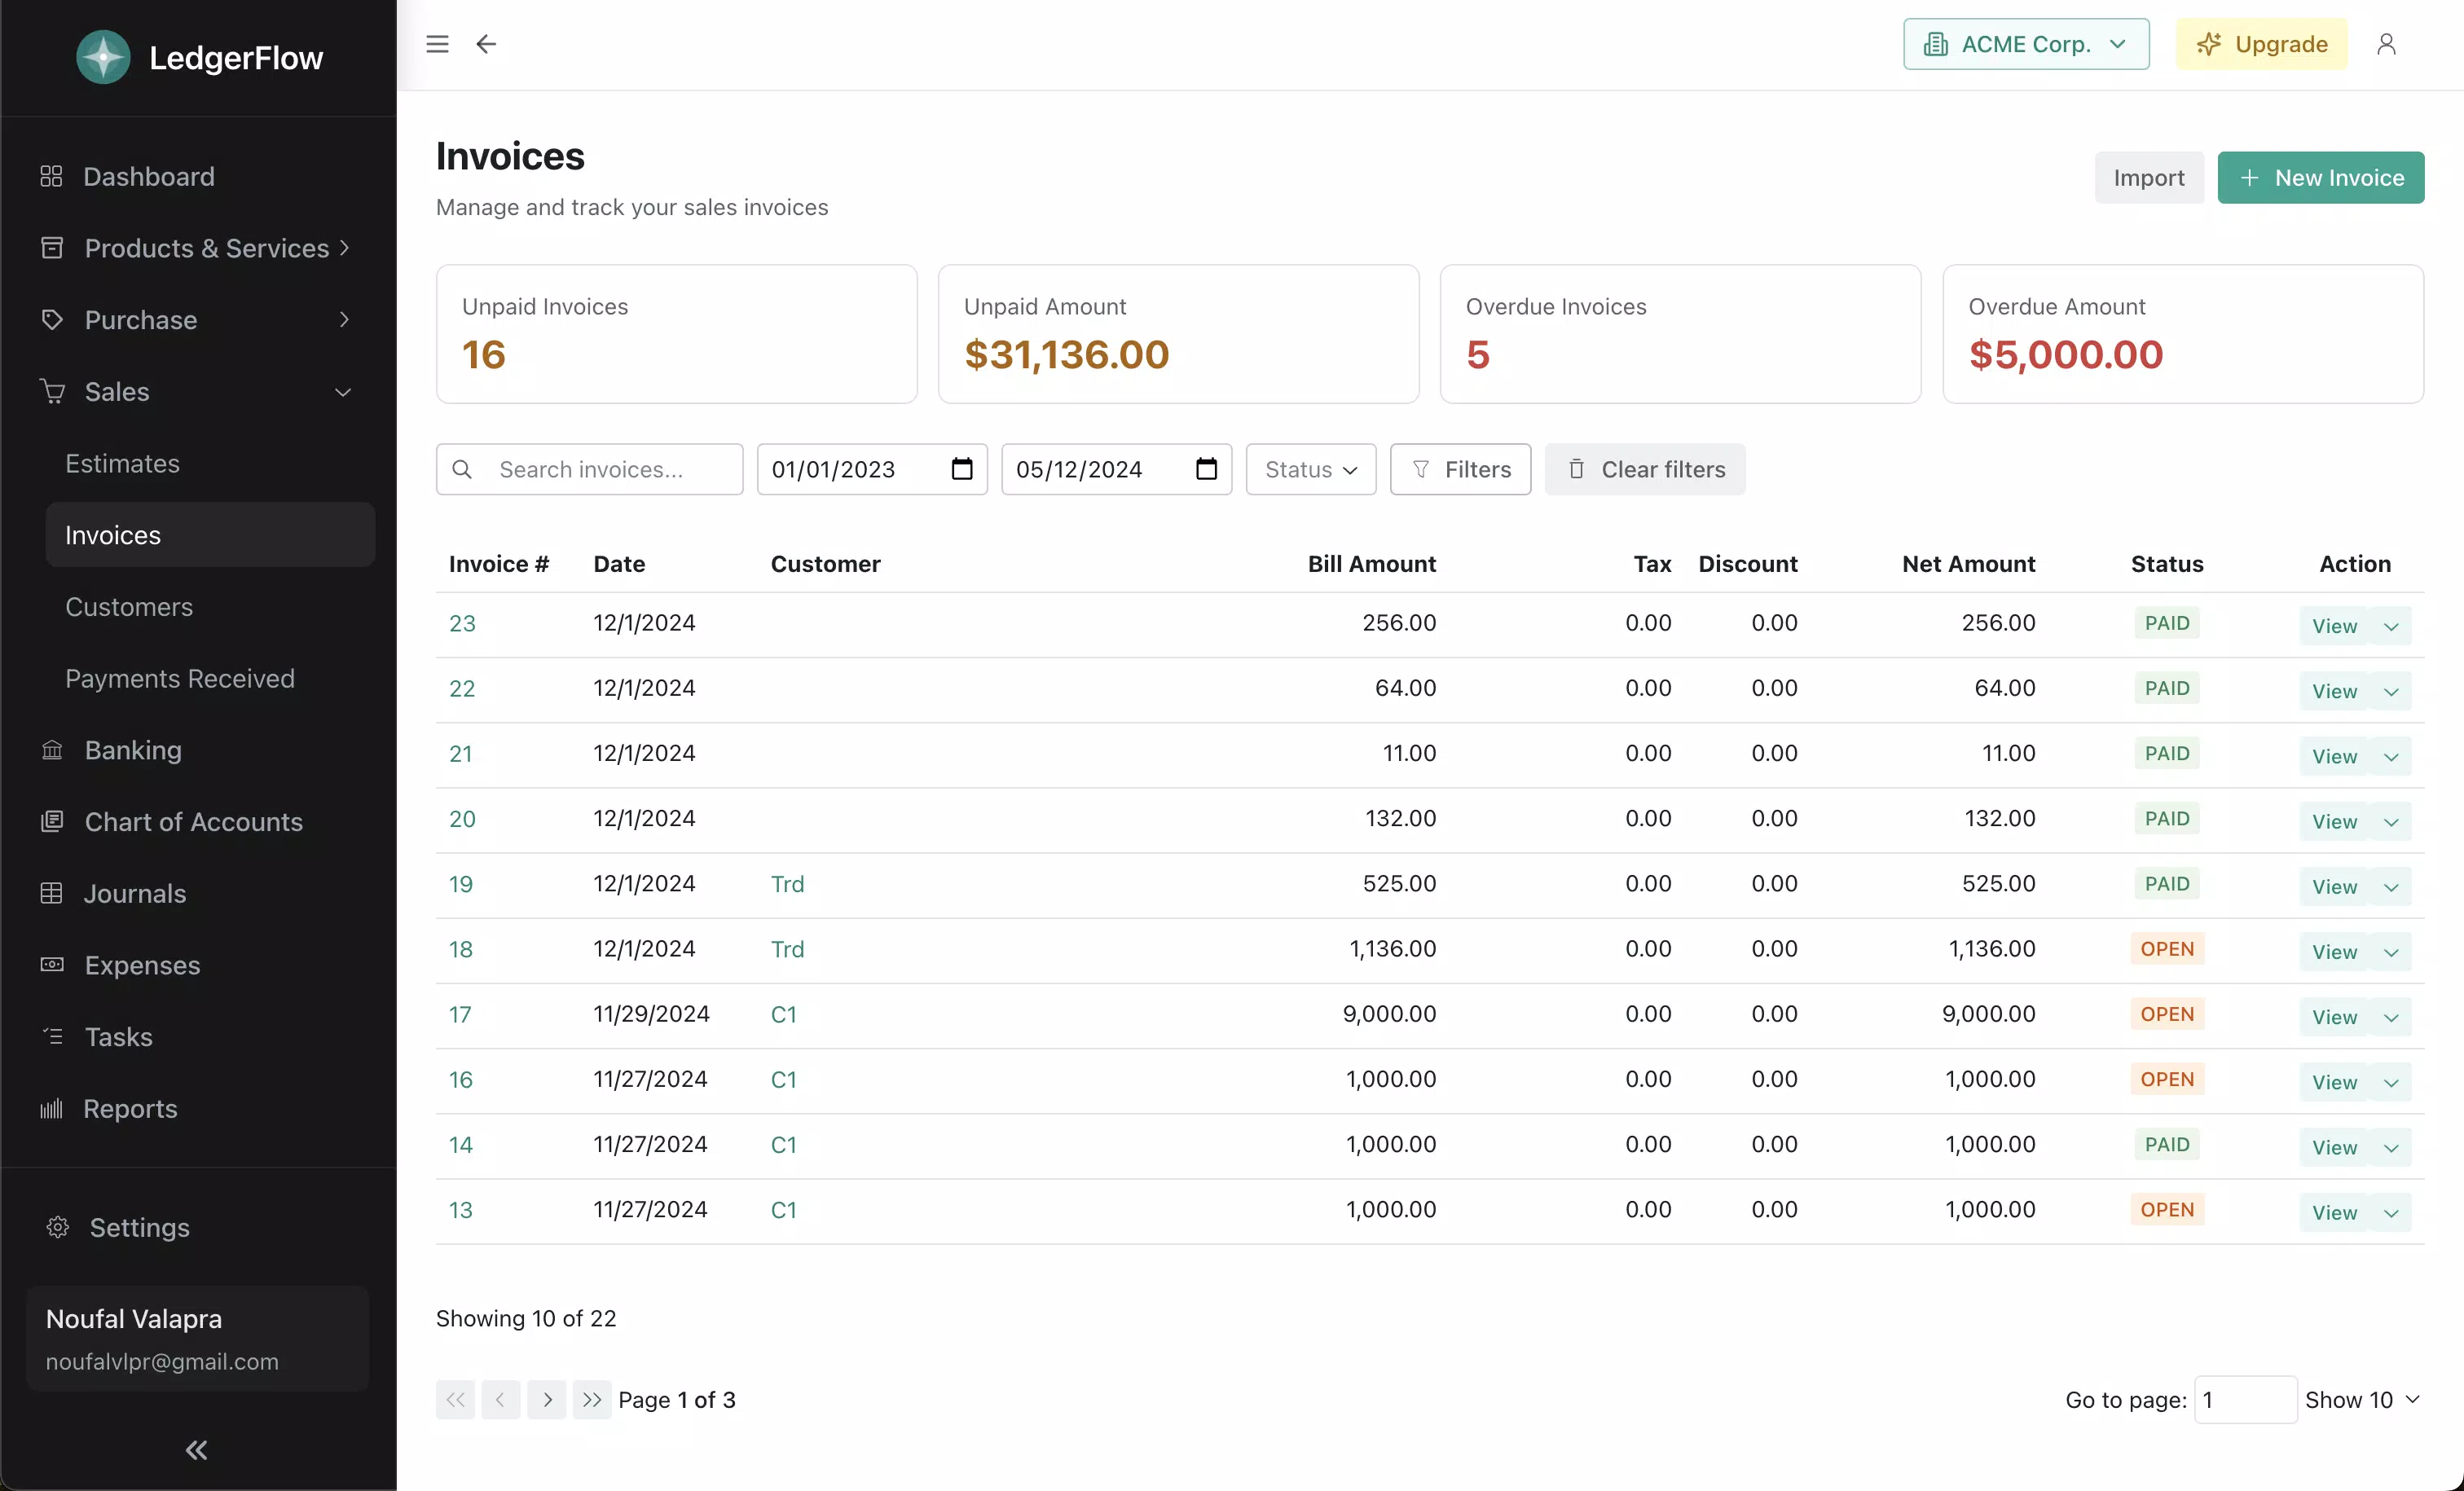Image resolution: width=2464 pixels, height=1491 pixels.
Task: View invoice 18 details
Action: [x=2334, y=952]
